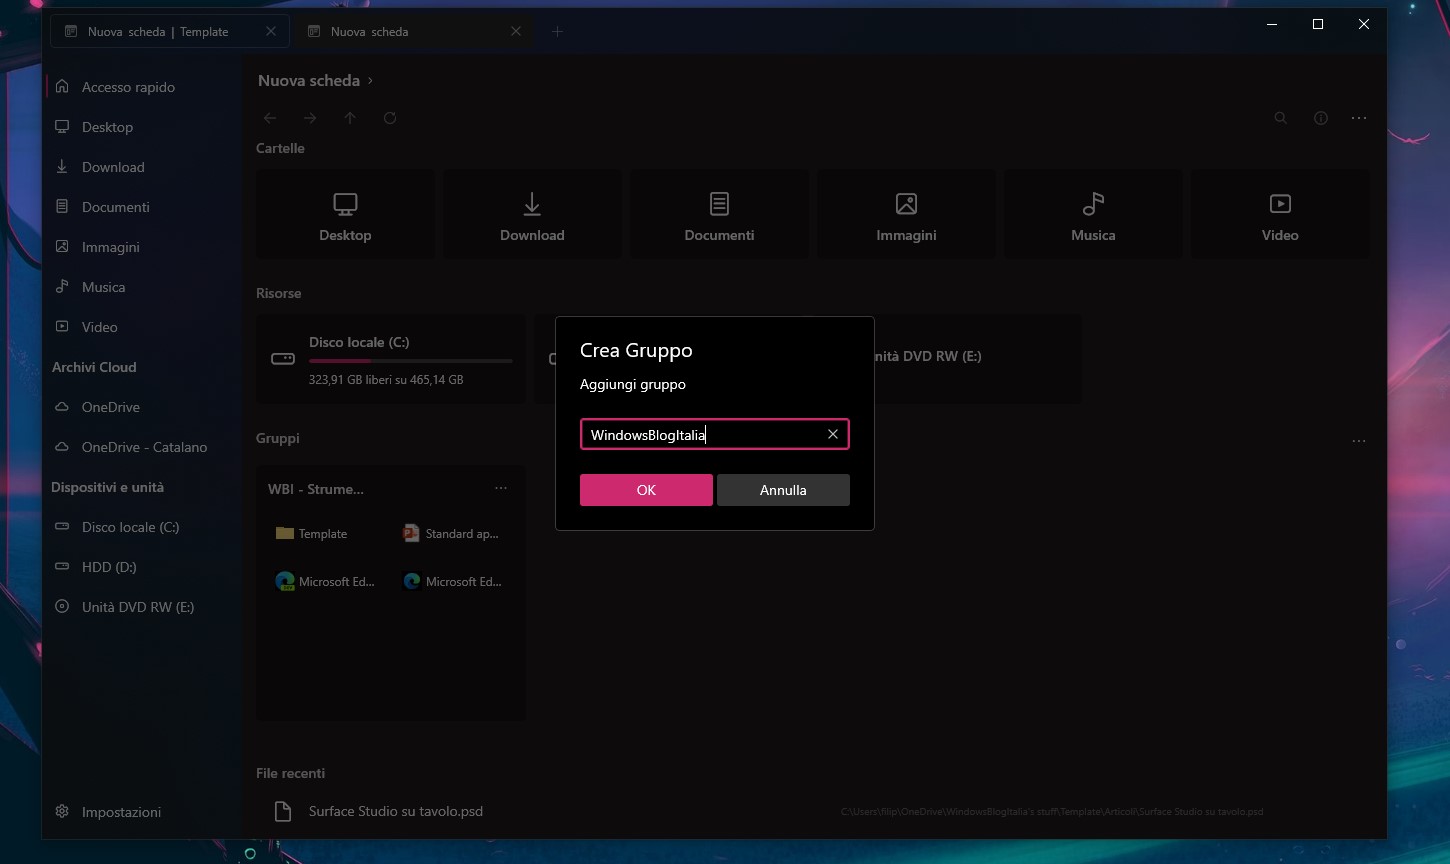Refresh the current view
The image size is (1450, 864).
tap(390, 118)
